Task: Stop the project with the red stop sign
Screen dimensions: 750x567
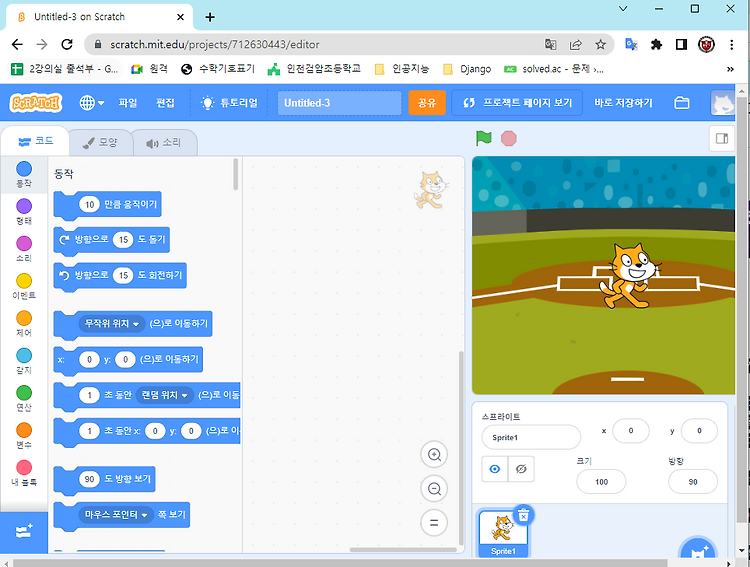Action: [508, 138]
